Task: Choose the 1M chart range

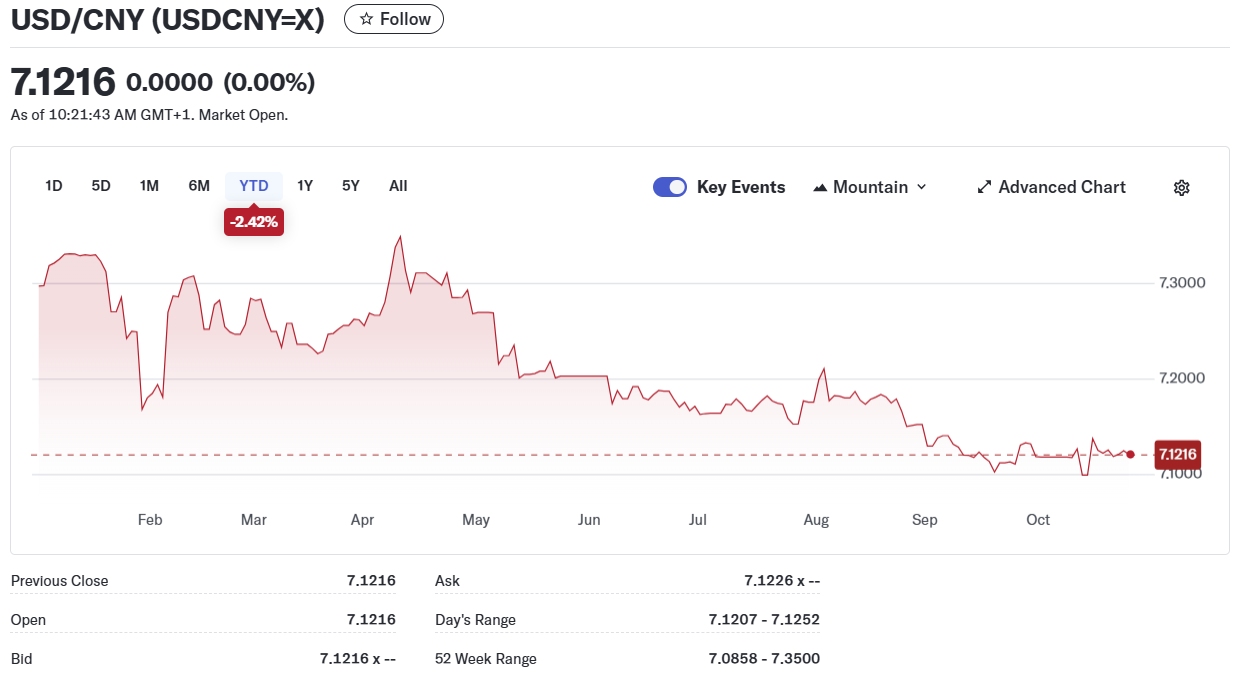Action: point(149,186)
